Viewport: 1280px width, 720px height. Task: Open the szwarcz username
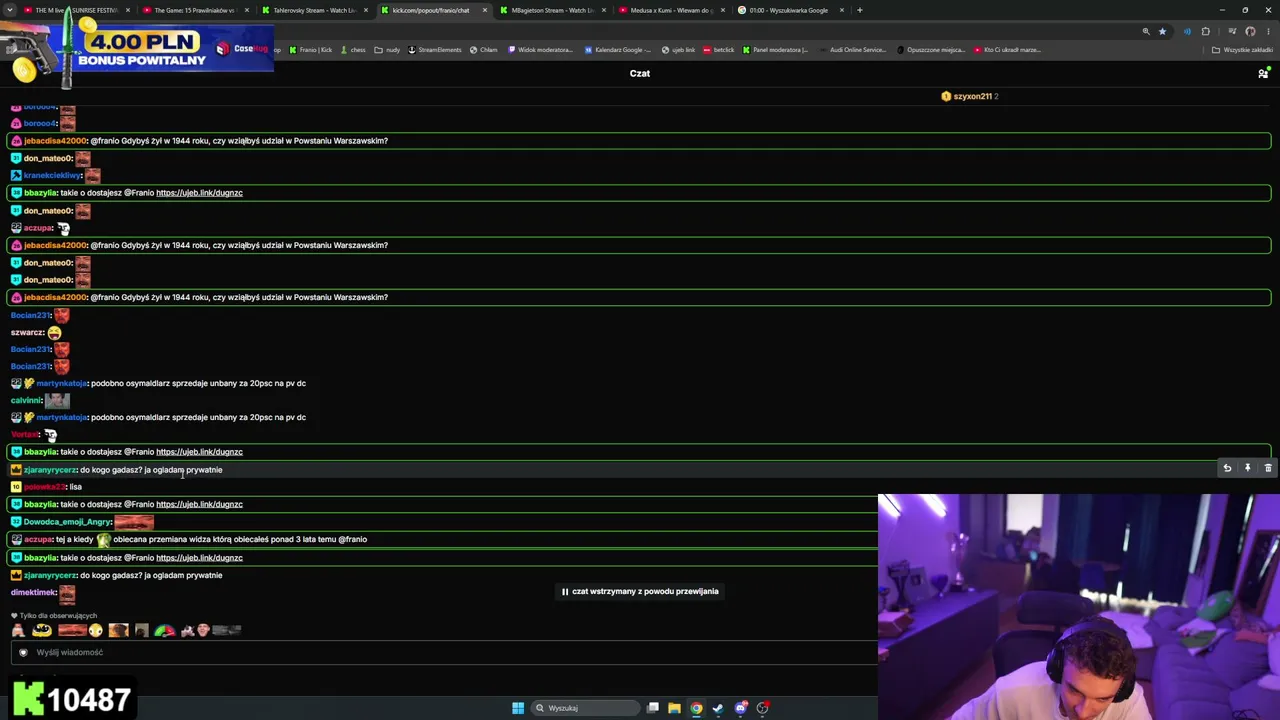pos(27,333)
